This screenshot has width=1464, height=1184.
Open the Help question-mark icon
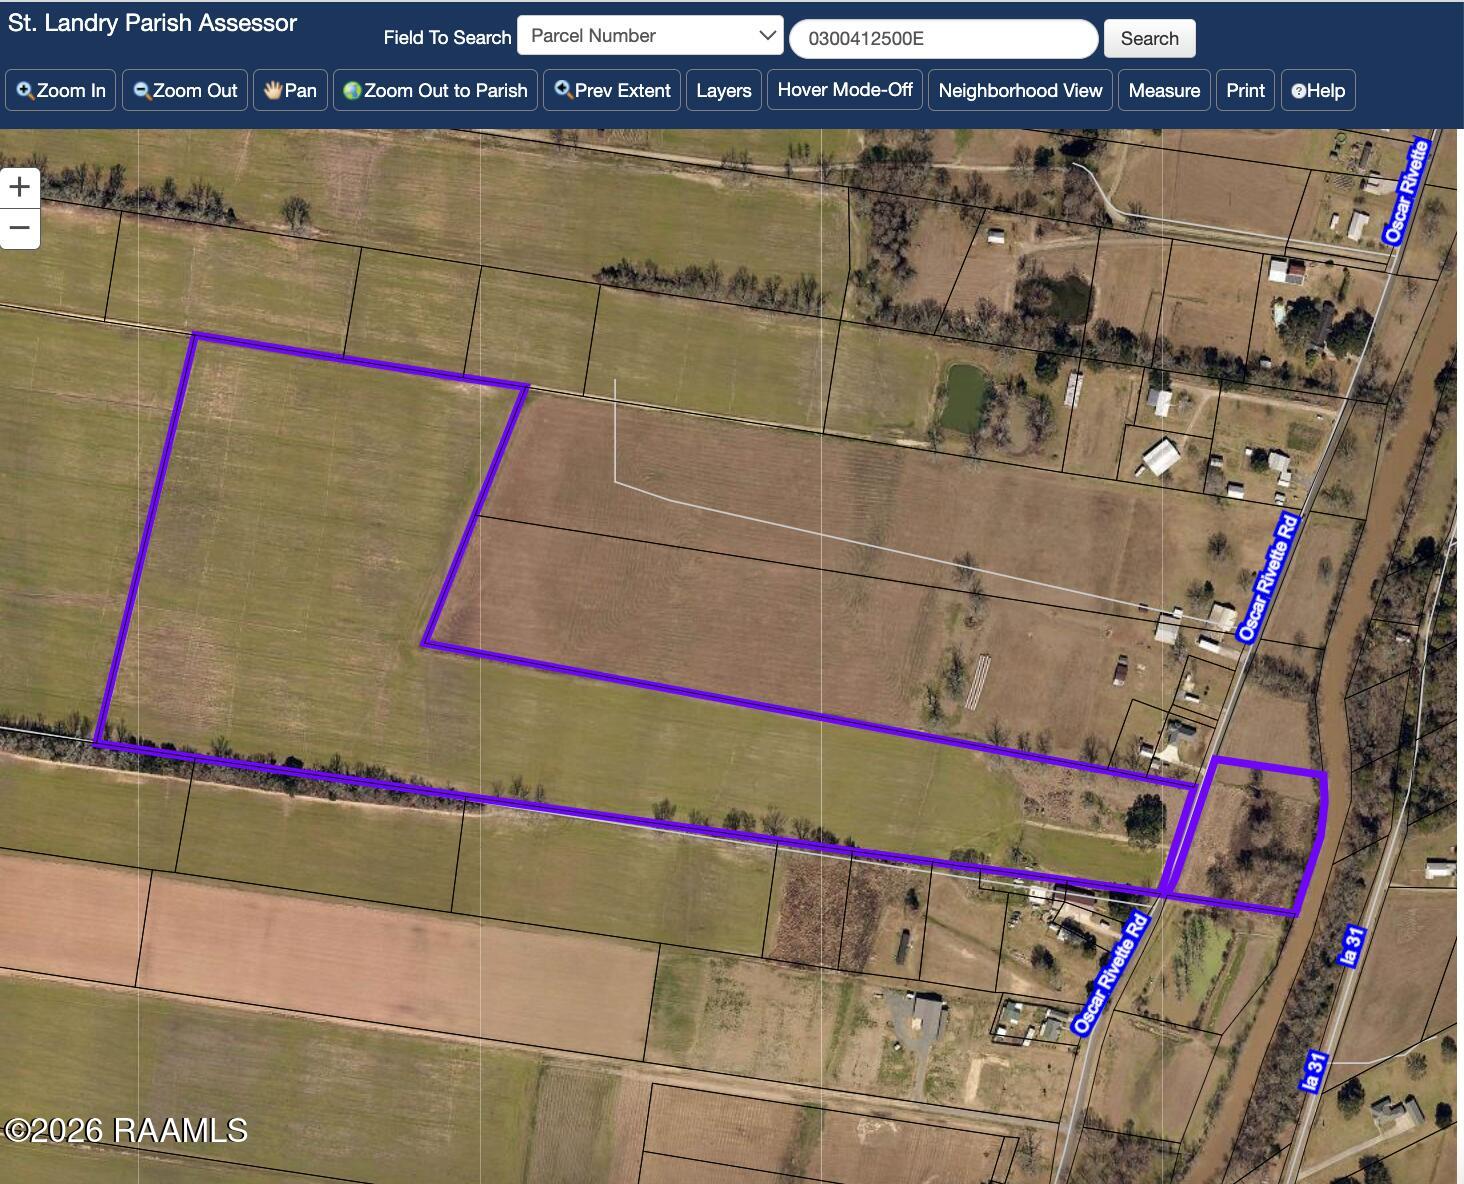pos(1298,91)
